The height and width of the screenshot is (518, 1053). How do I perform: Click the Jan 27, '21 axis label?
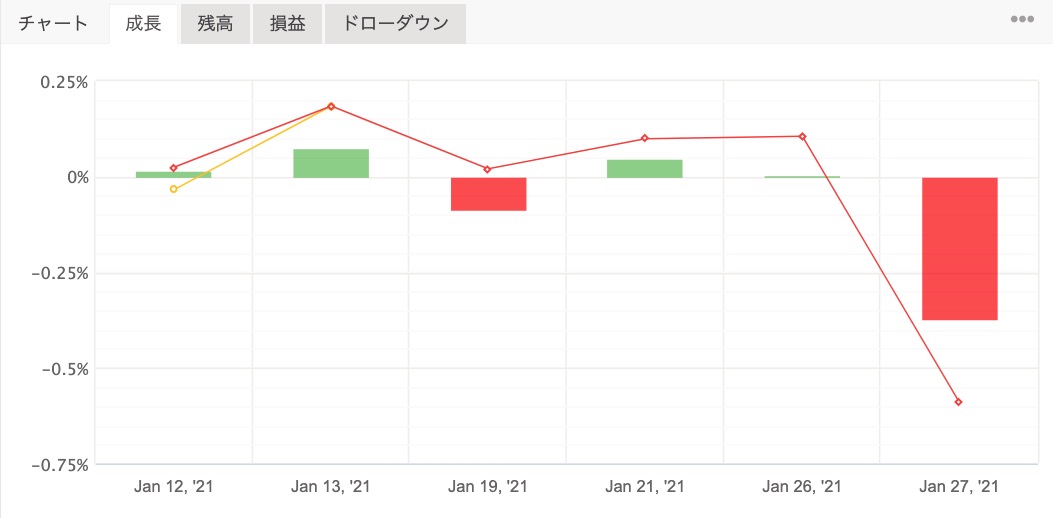959,487
